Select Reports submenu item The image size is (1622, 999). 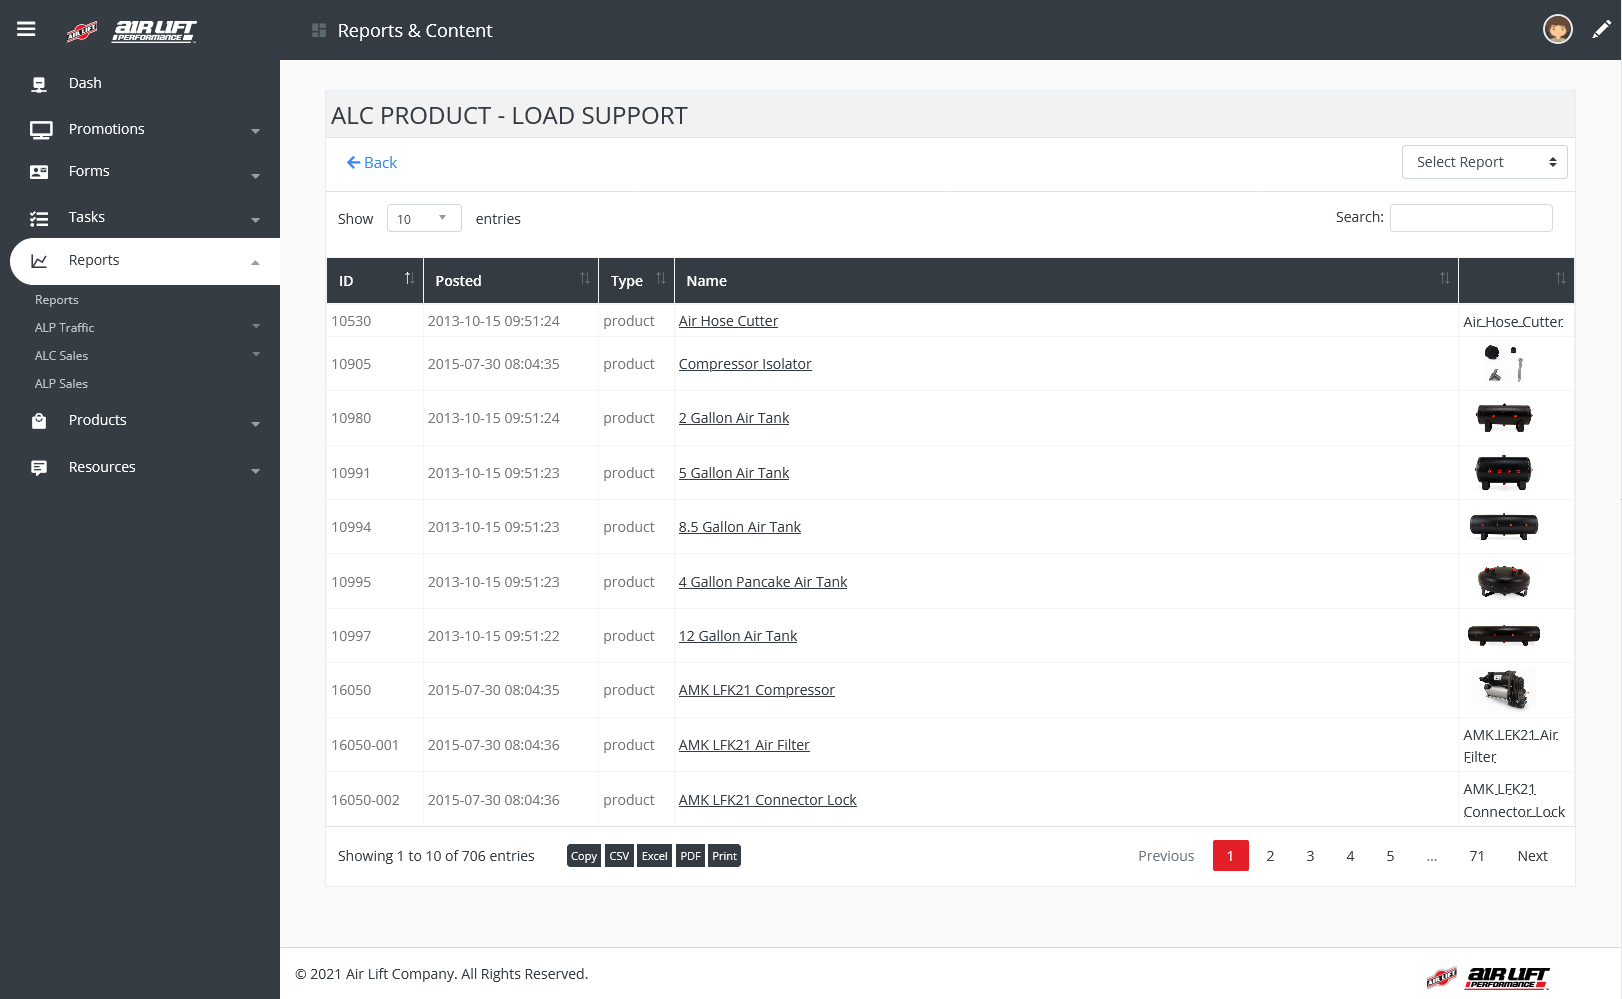[56, 300]
